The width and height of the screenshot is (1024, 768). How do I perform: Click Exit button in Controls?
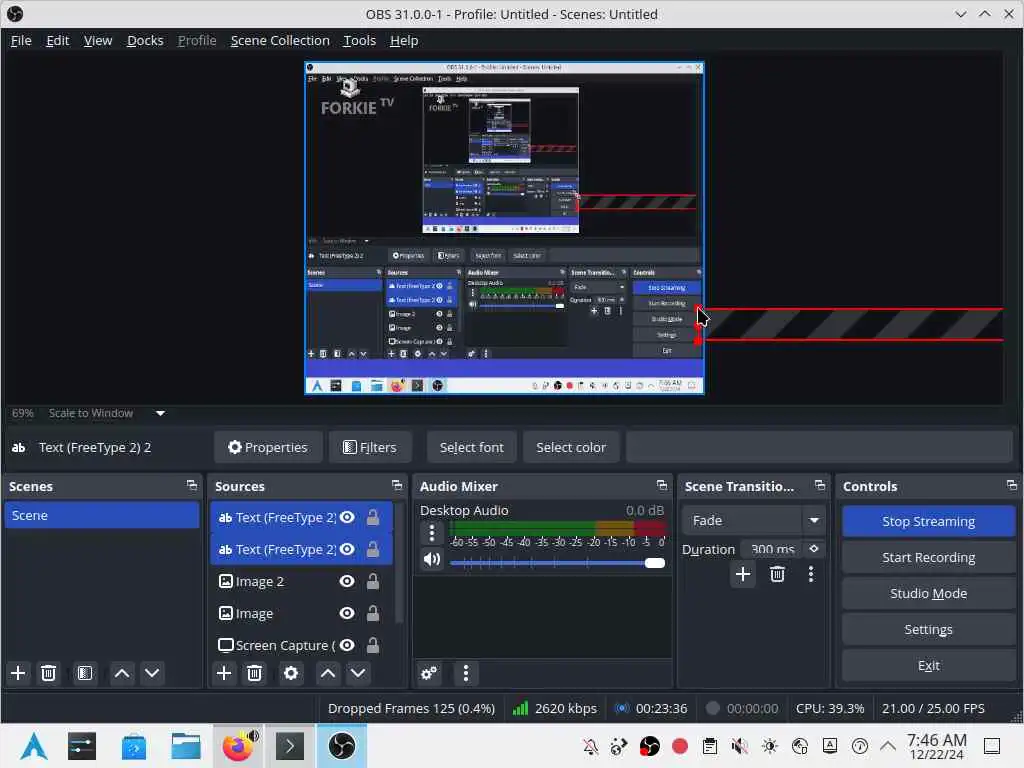(928, 665)
